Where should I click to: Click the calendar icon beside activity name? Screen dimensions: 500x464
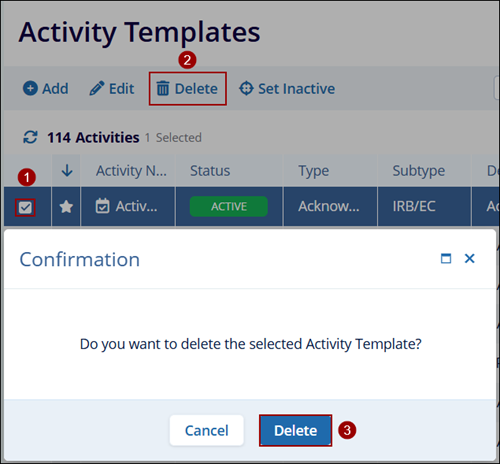pyautogui.click(x=102, y=206)
